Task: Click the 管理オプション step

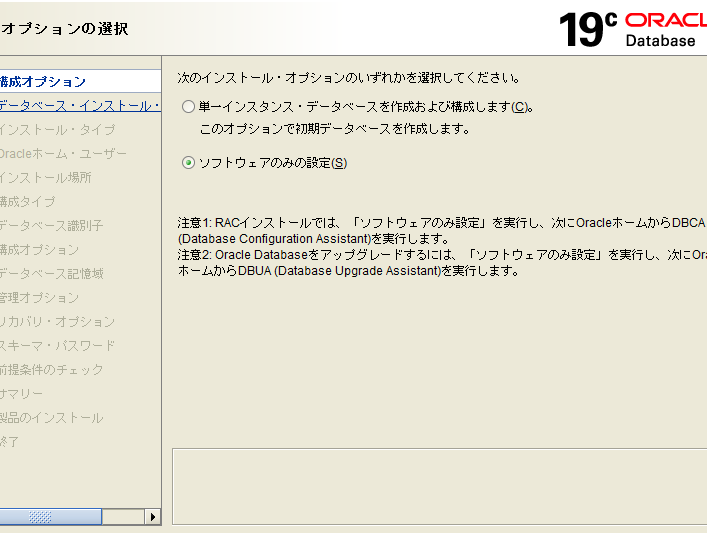Action: click(40, 298)
